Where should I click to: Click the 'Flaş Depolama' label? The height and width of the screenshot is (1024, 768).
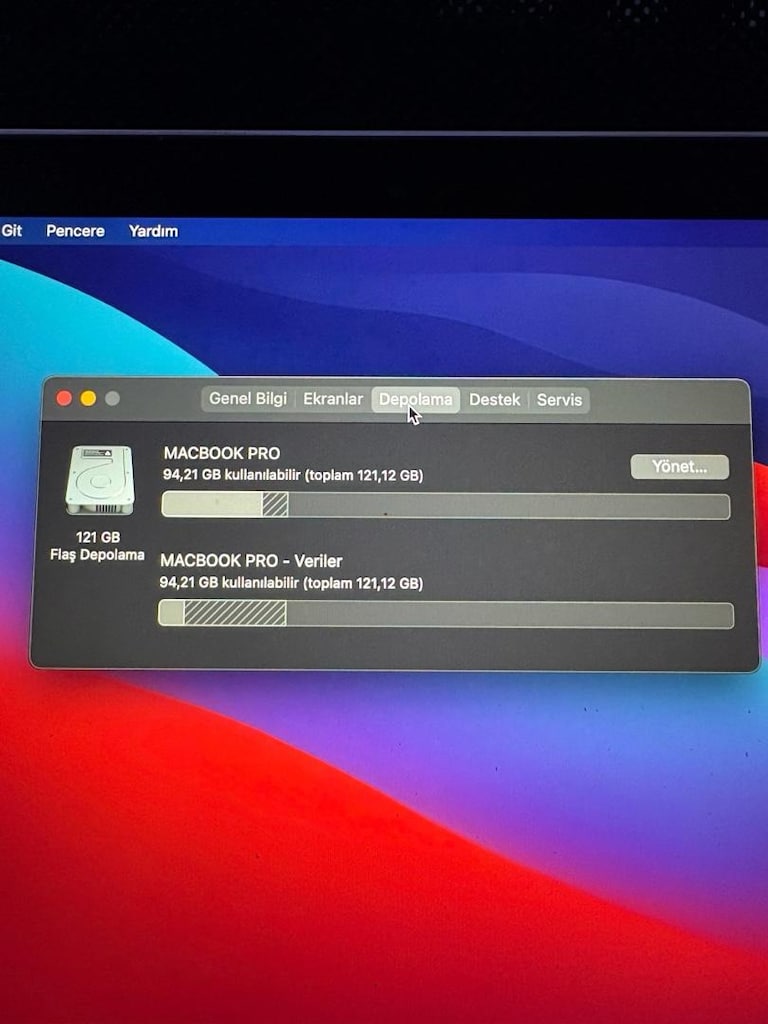pyautogui.click(x=97, y=555)
